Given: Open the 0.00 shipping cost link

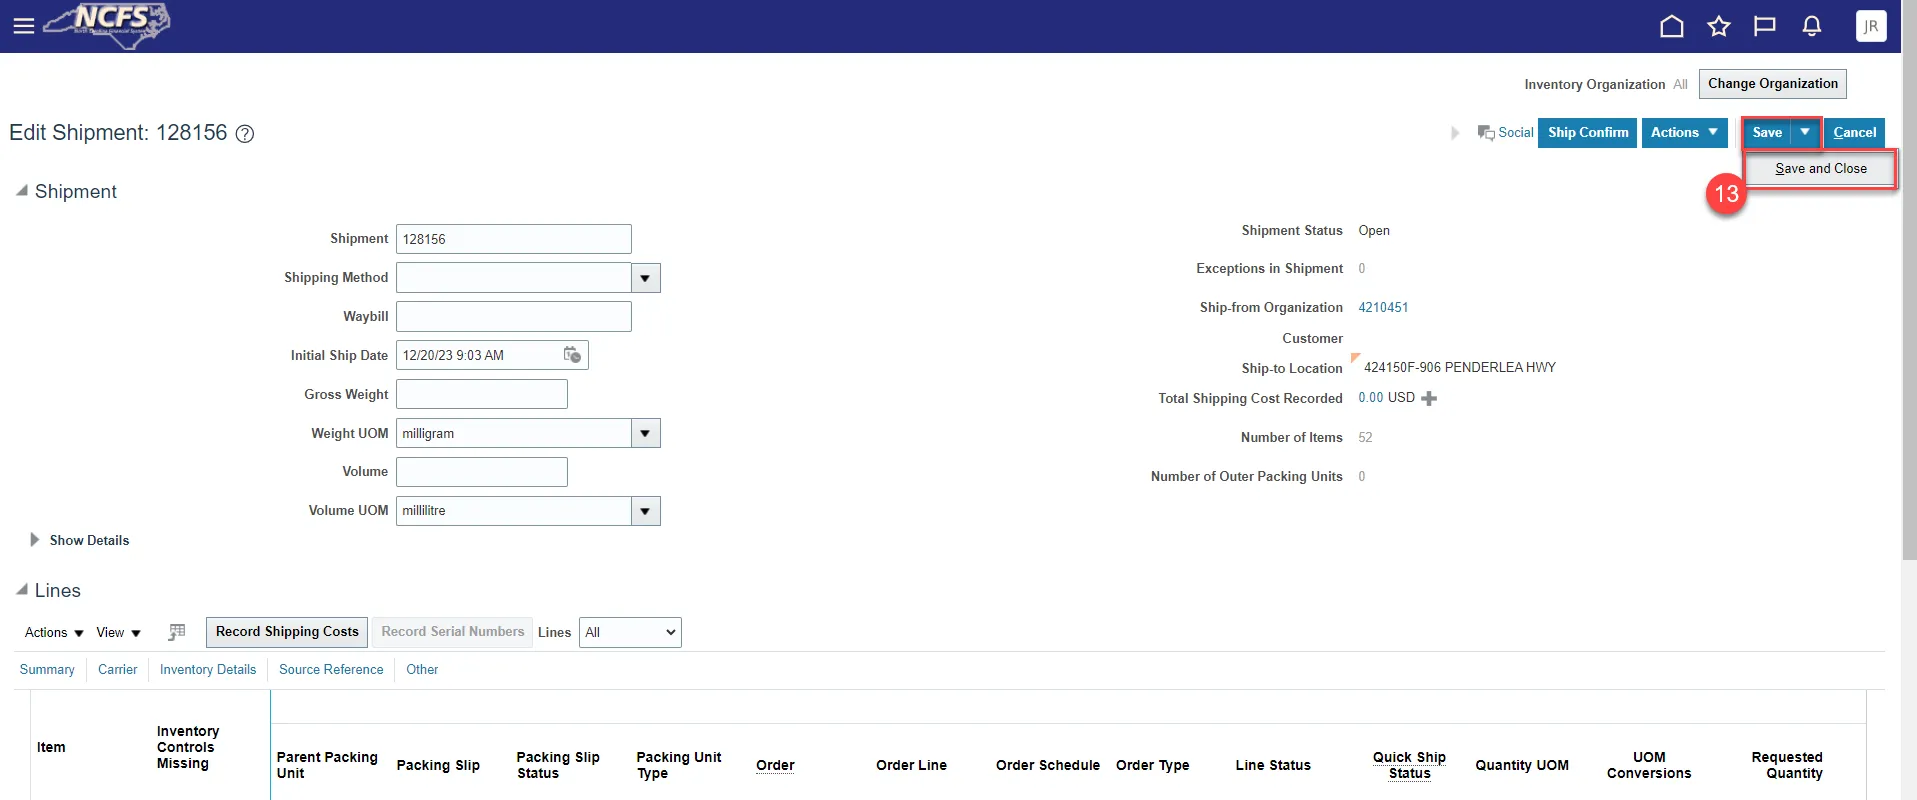Looking at the screenshot, I should [x=1371, y=398].
